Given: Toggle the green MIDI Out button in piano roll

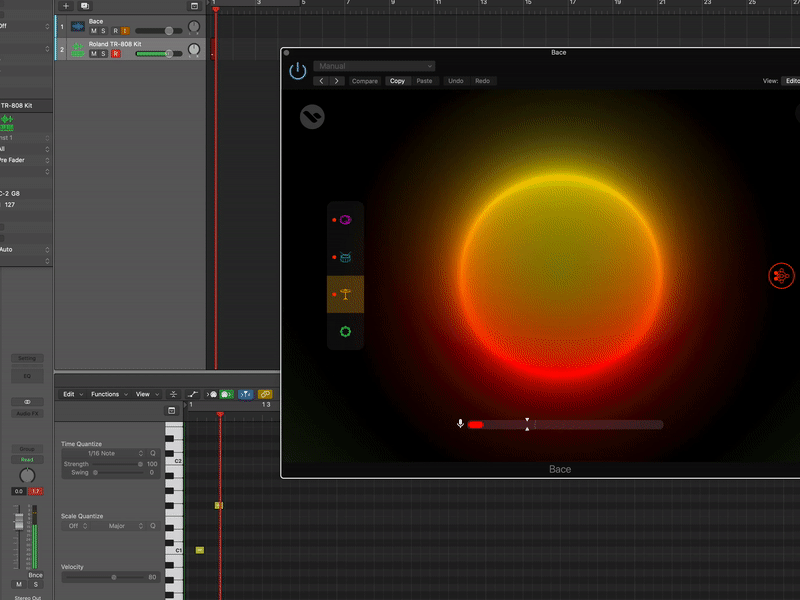Looking at the screenshot, I should [x=227, y=394].
